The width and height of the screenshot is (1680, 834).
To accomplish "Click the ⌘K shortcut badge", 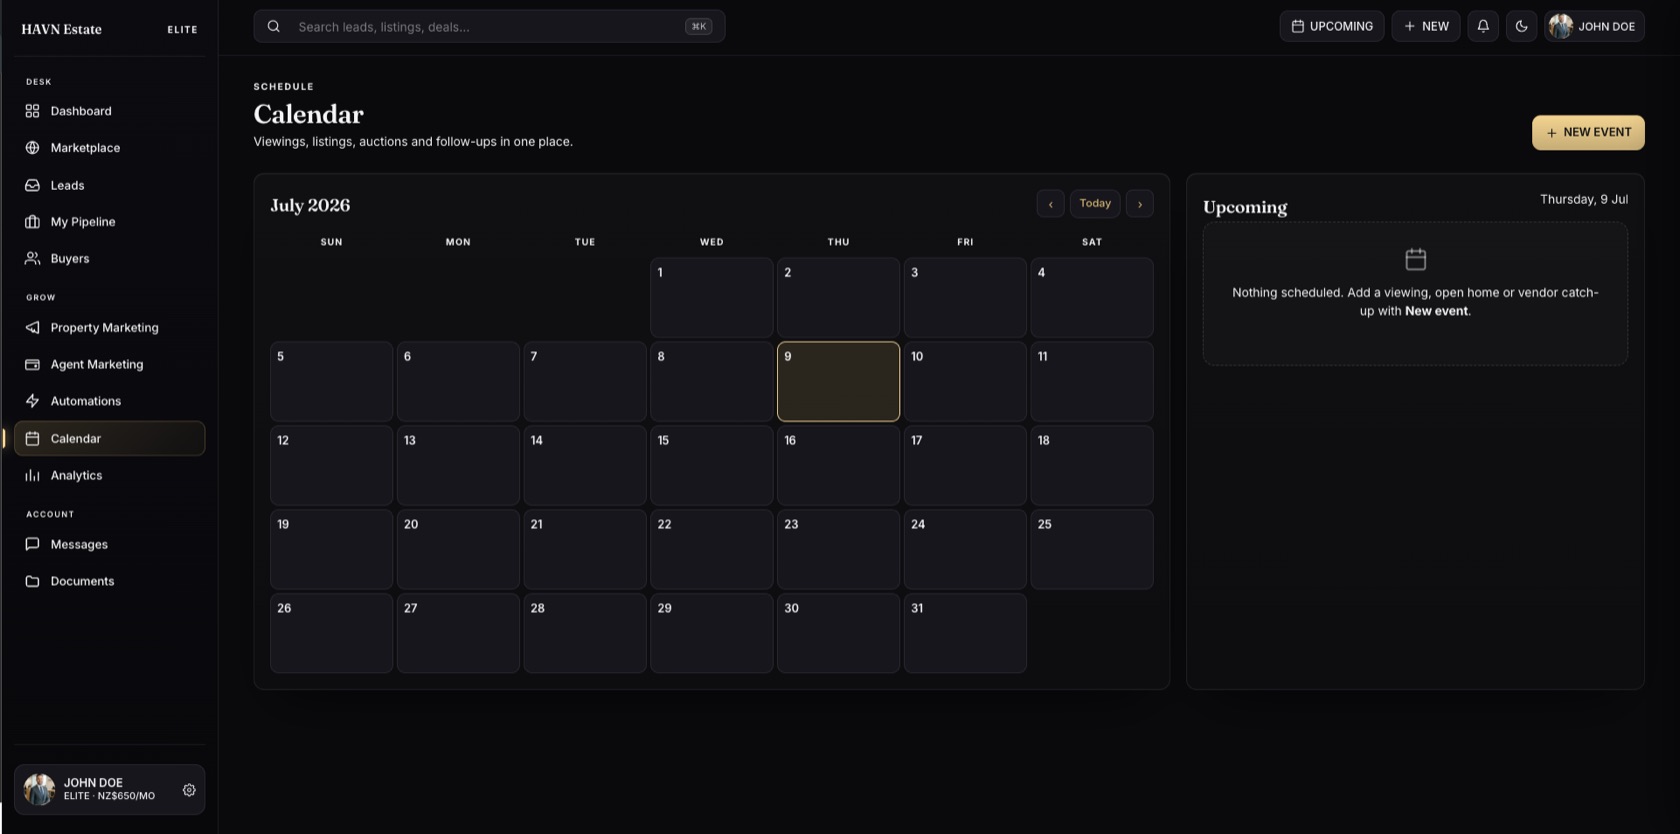I will 698,27.
